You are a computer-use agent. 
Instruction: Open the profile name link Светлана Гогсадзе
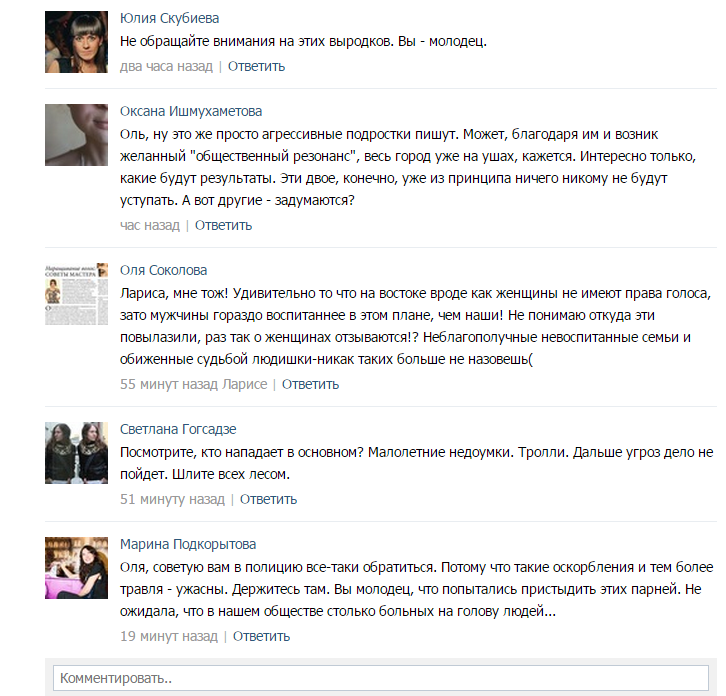[178, 429]
